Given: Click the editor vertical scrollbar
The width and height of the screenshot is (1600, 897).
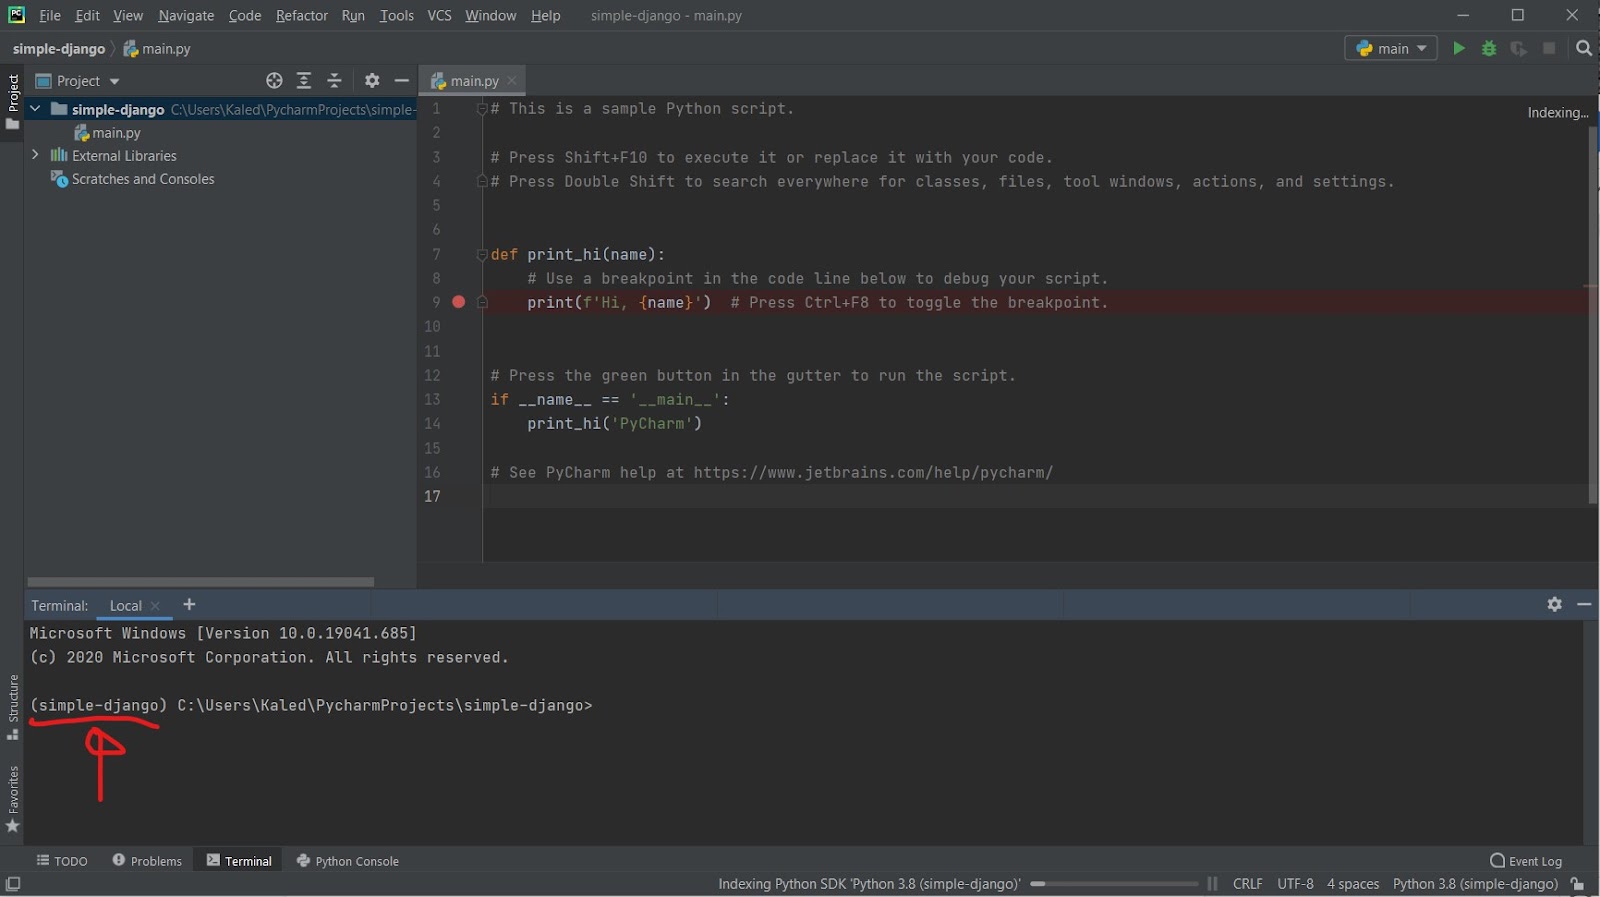Looking at the screenshot, I should (1594, 315).
